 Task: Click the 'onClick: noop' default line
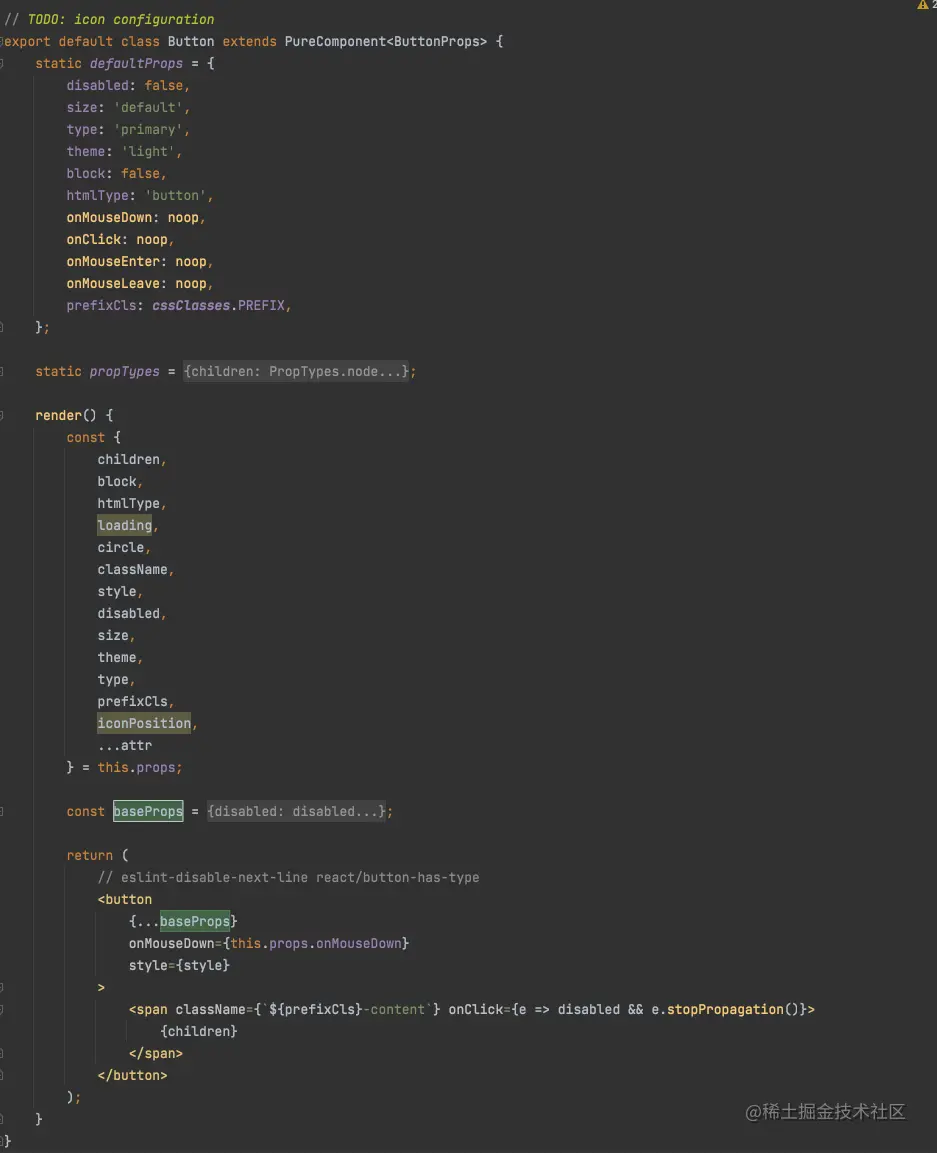(120, 240)
